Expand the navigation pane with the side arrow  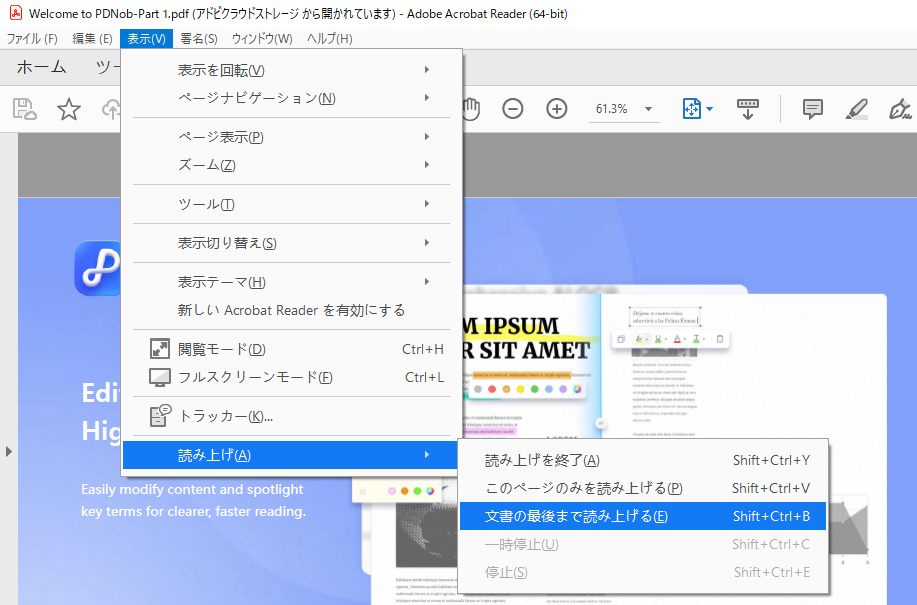click(9, 451)
